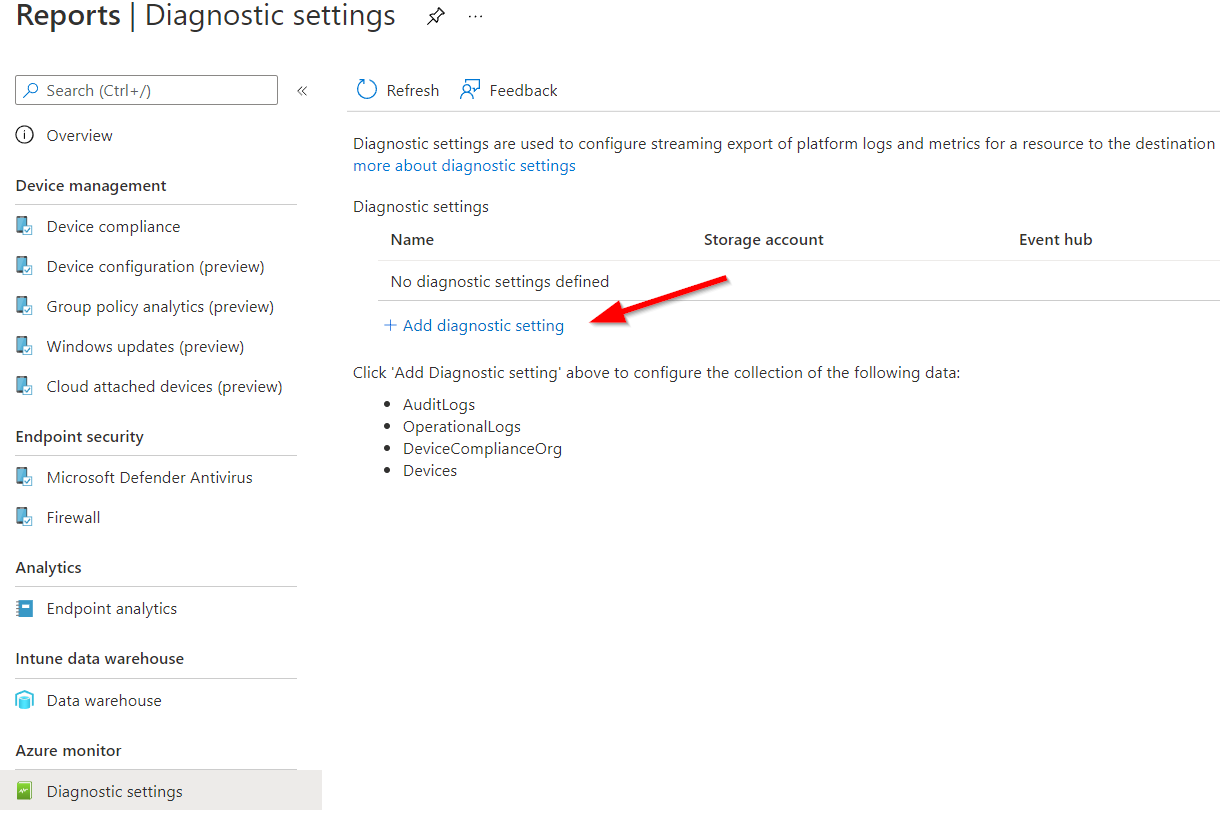Select Overview in the sidebar
Viewport: 1220px width, 814px height.
pos(78,135)
